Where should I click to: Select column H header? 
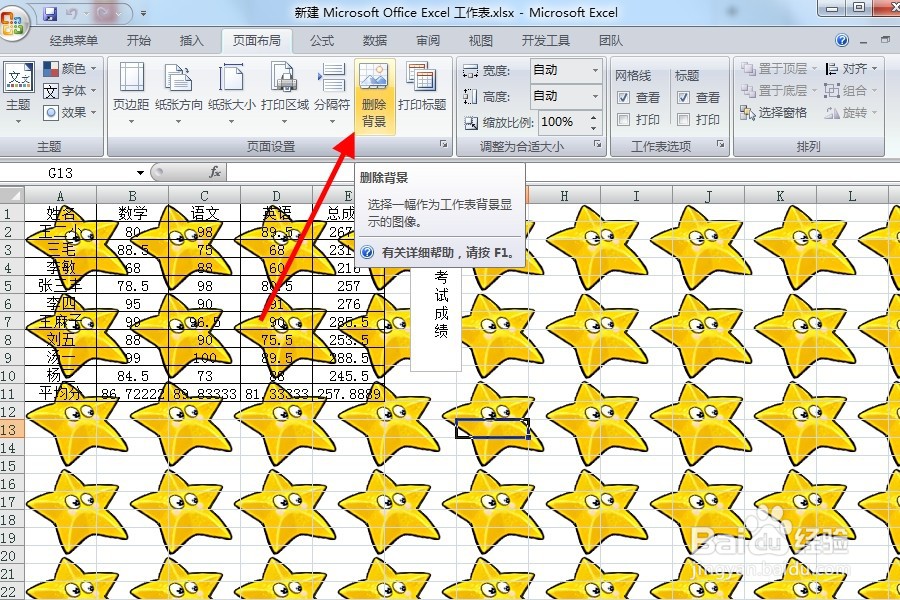564,196
